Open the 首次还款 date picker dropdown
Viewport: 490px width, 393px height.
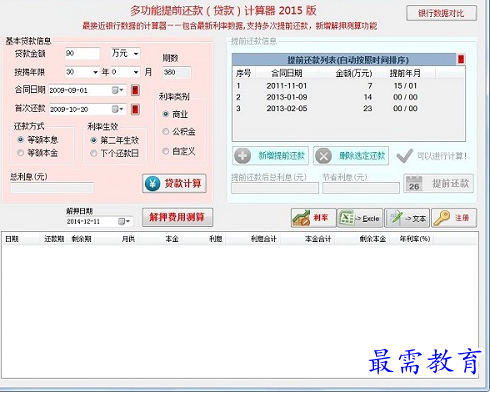[x=118, y=109]
